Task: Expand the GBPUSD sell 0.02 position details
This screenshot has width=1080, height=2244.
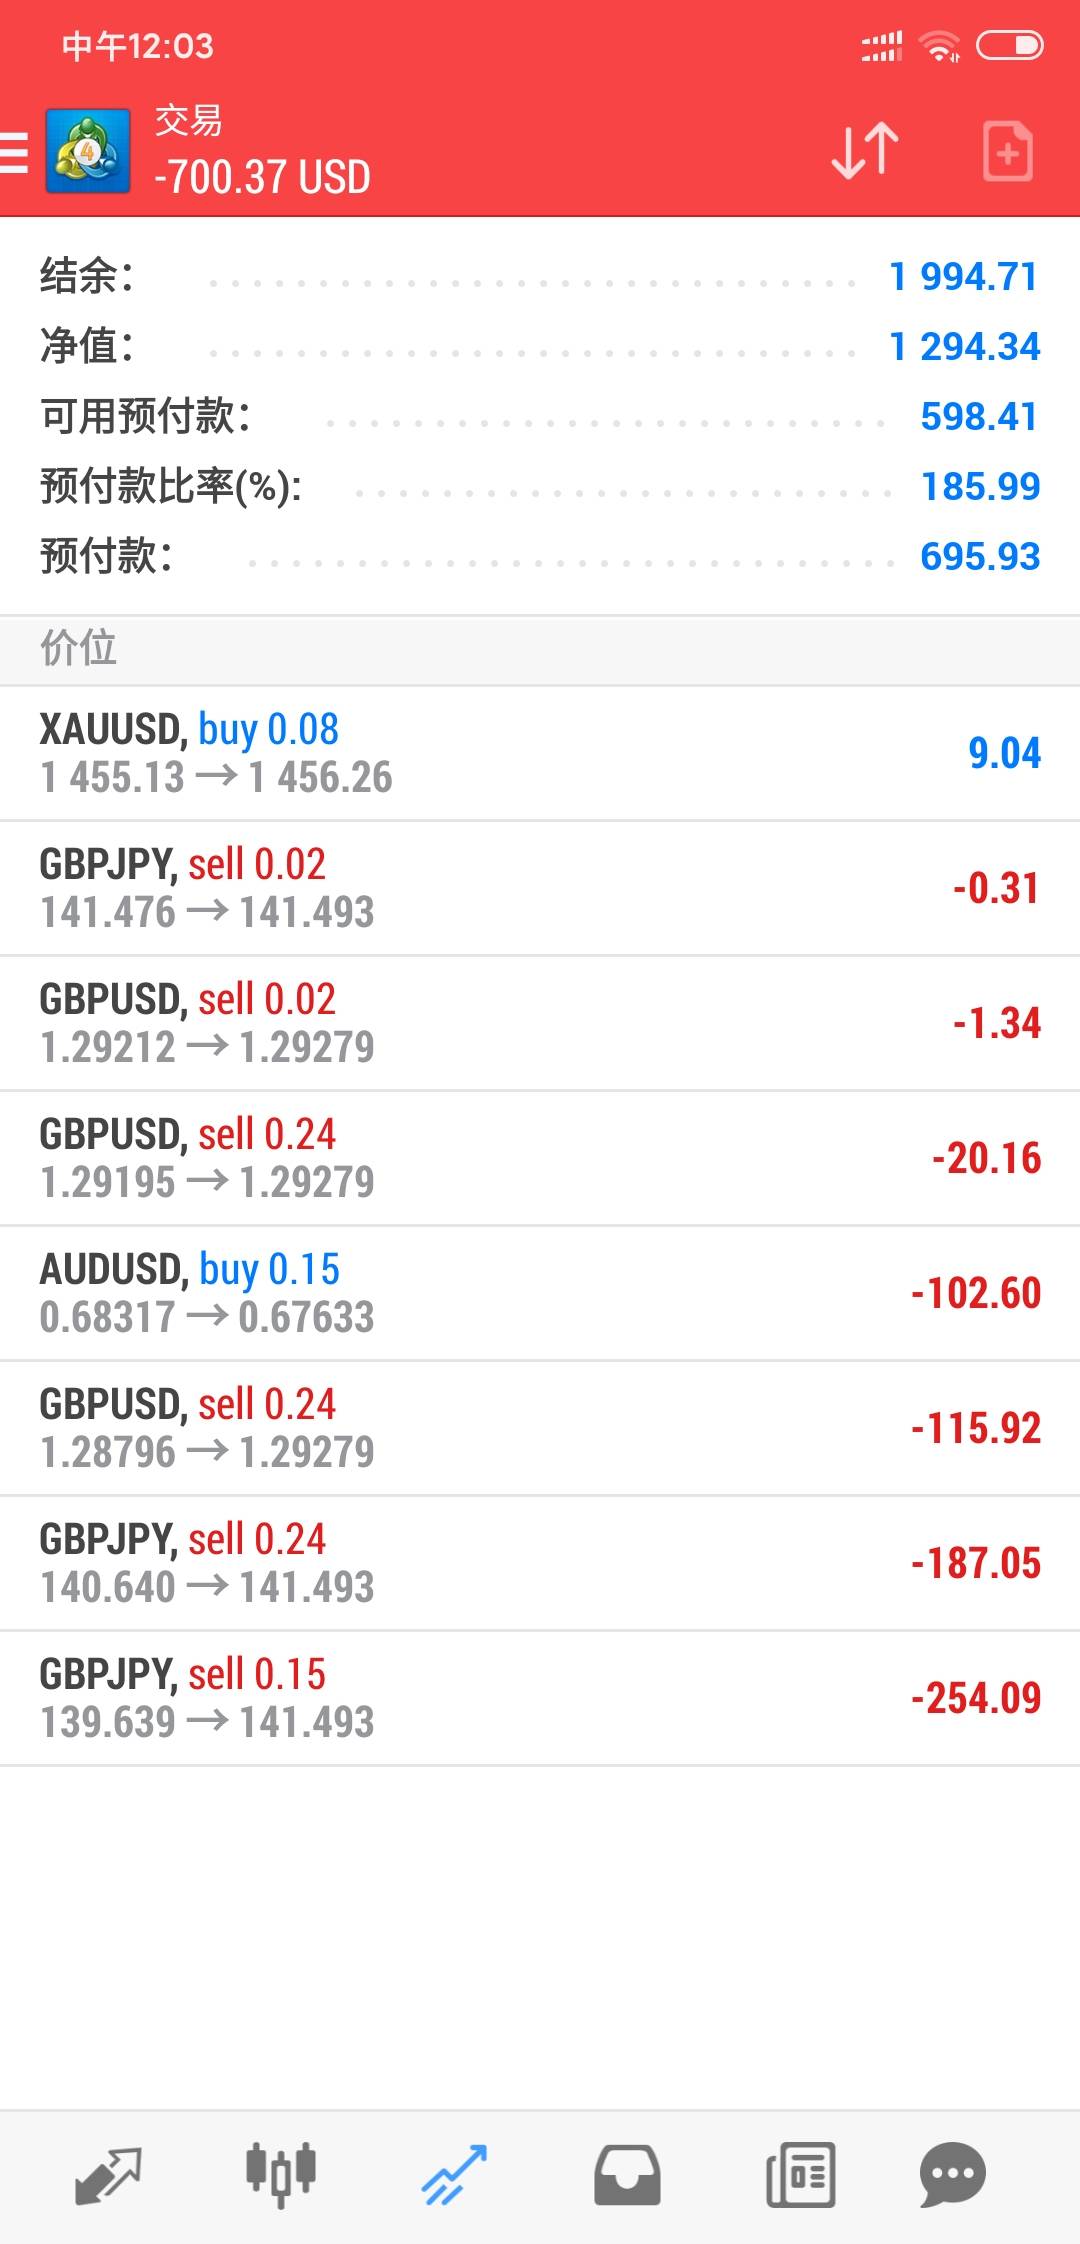Action: click(x=540, y=1024)
